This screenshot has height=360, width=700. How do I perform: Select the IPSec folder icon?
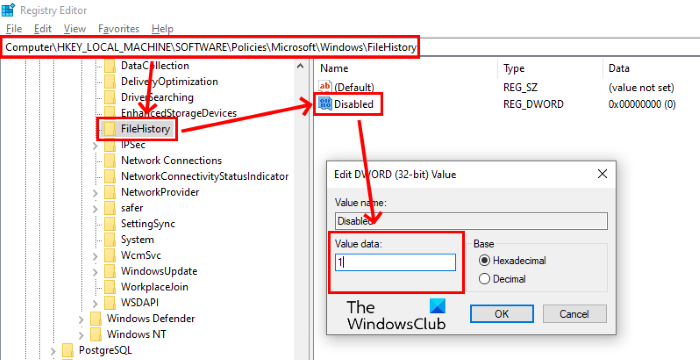(x=110, y=145)
